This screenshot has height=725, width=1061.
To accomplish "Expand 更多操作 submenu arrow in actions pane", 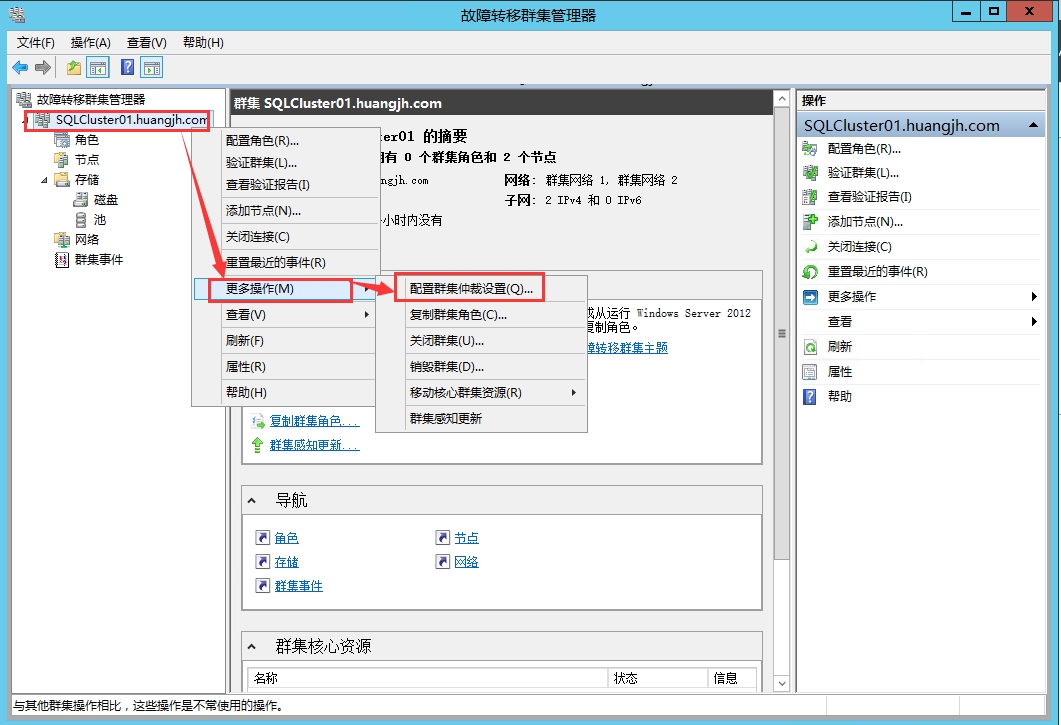I will tap(1034, 296).
